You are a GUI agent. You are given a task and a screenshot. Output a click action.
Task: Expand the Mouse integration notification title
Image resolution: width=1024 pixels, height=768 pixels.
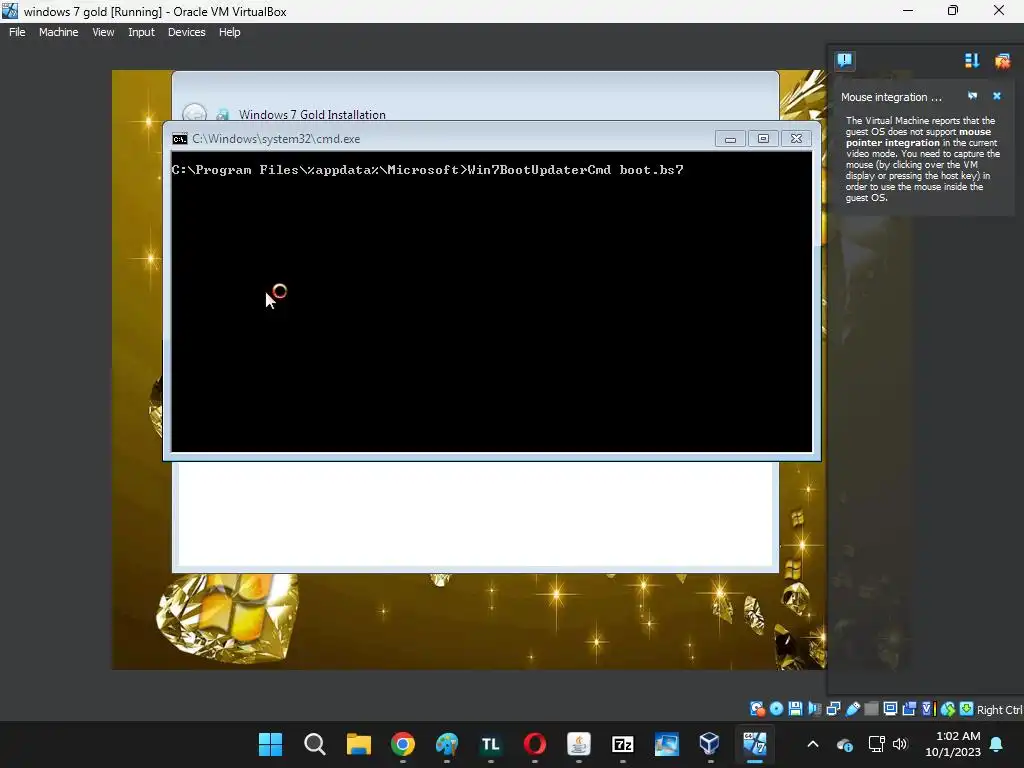tap(891, 97)
